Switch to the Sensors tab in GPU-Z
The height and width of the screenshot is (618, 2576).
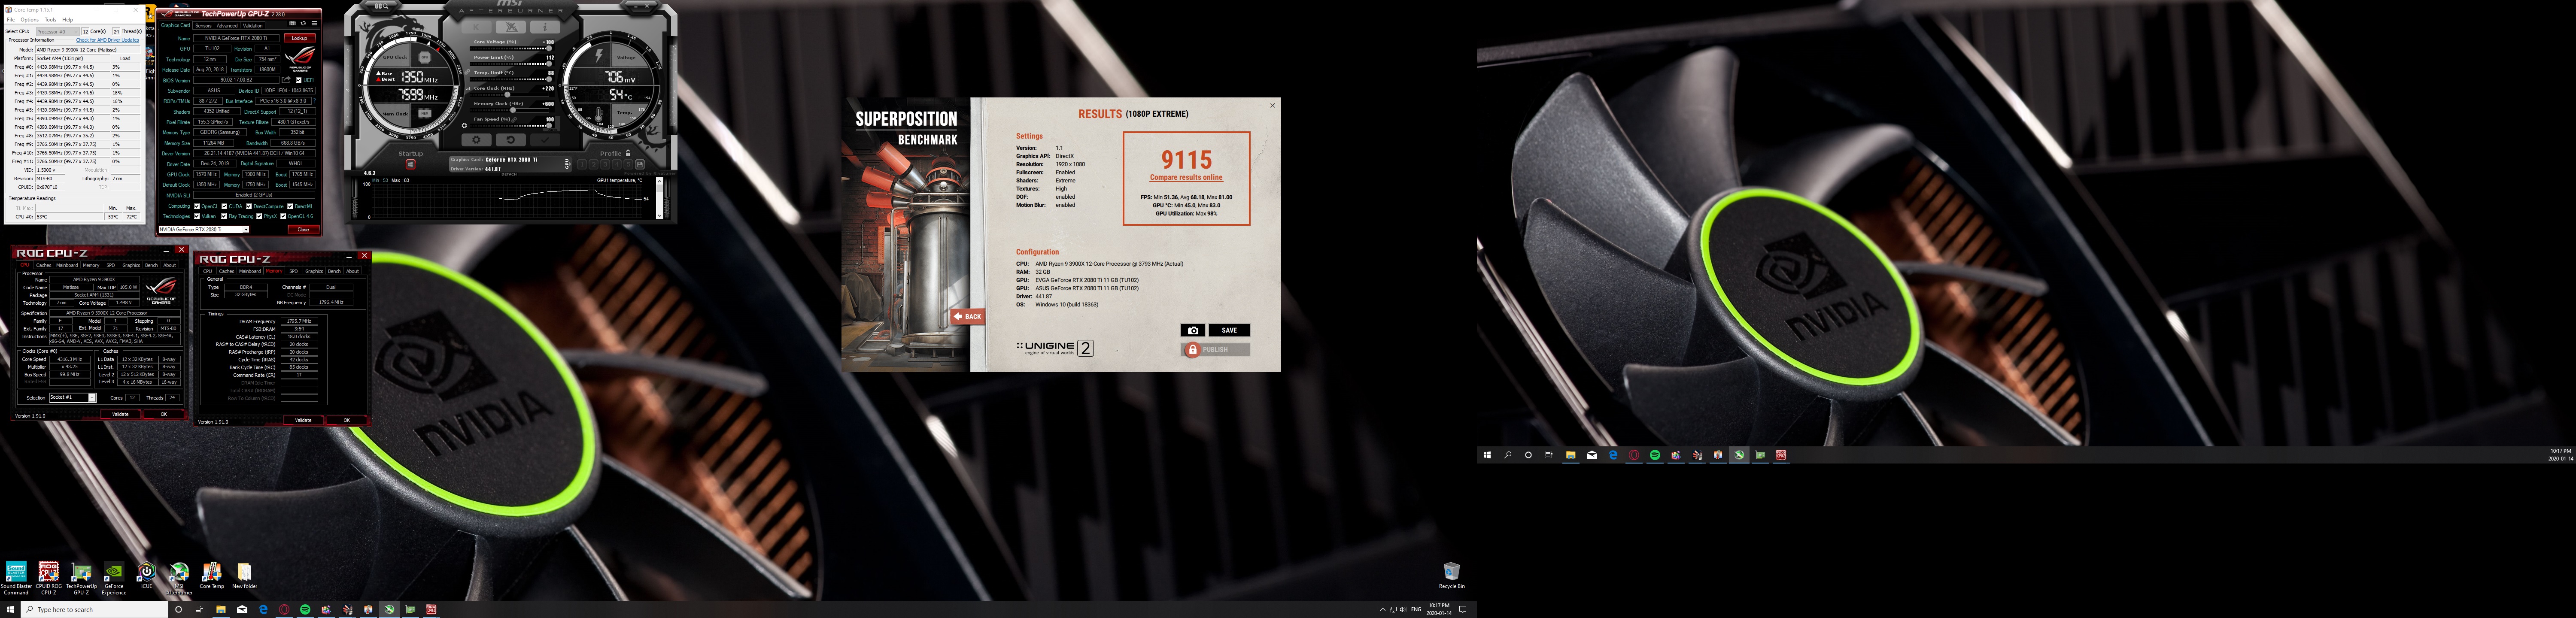(x=203, y=26)
